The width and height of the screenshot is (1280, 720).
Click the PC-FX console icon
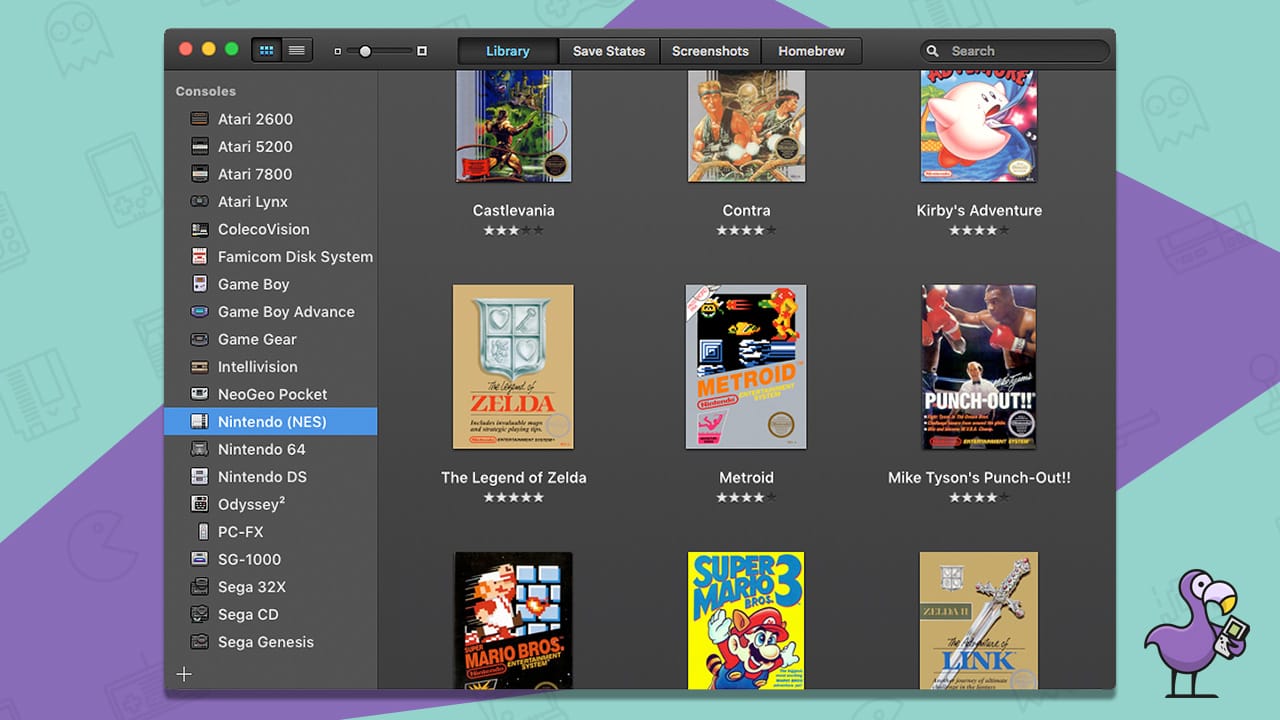198,532
